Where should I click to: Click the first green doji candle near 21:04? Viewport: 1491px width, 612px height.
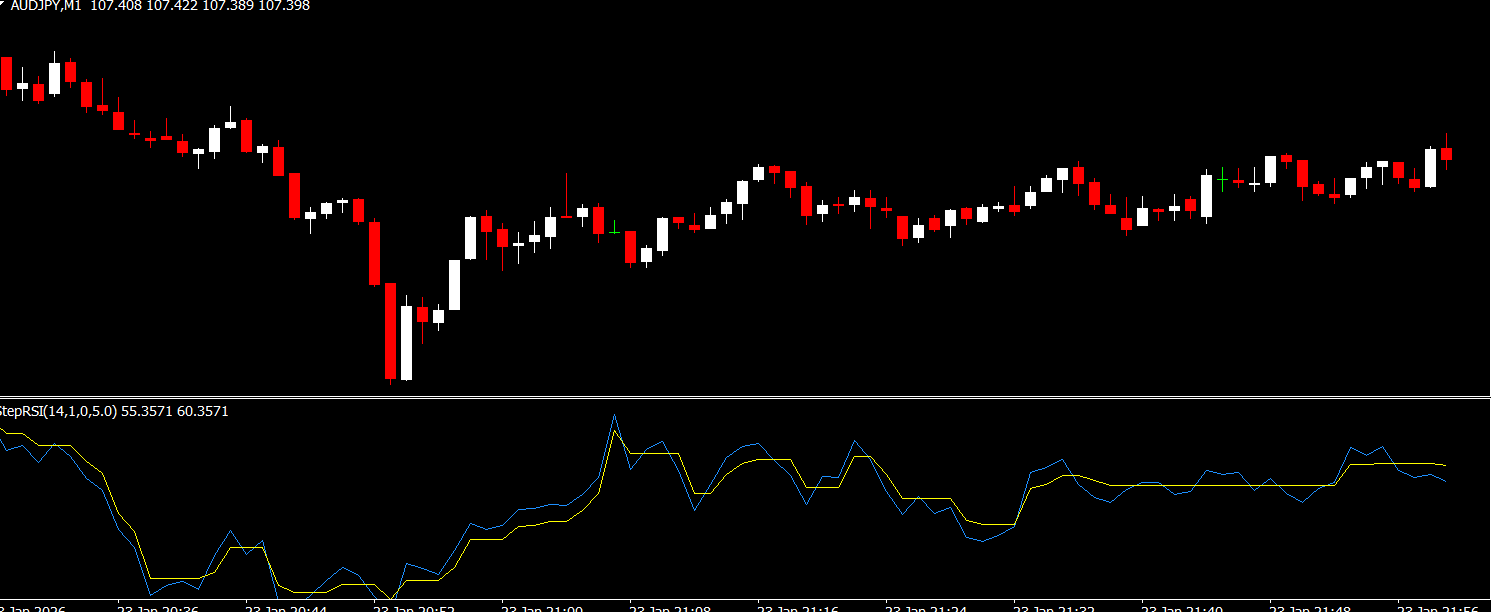click(614, 230)
